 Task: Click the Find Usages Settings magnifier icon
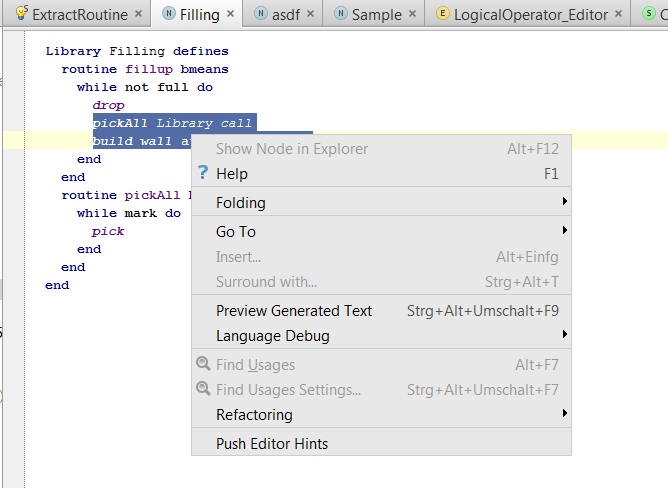[x=203, y=390]
